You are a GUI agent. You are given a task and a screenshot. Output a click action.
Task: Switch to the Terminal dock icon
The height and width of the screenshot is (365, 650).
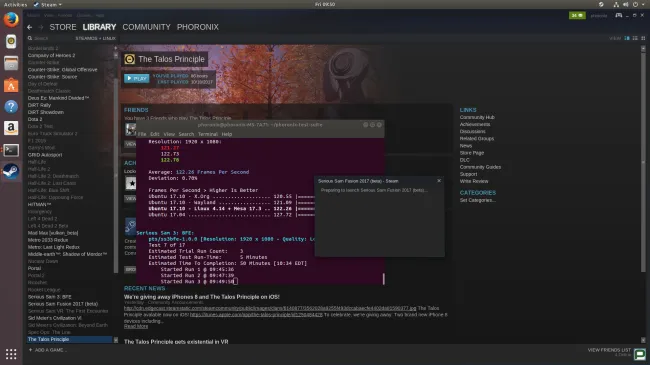click(11, 150)
